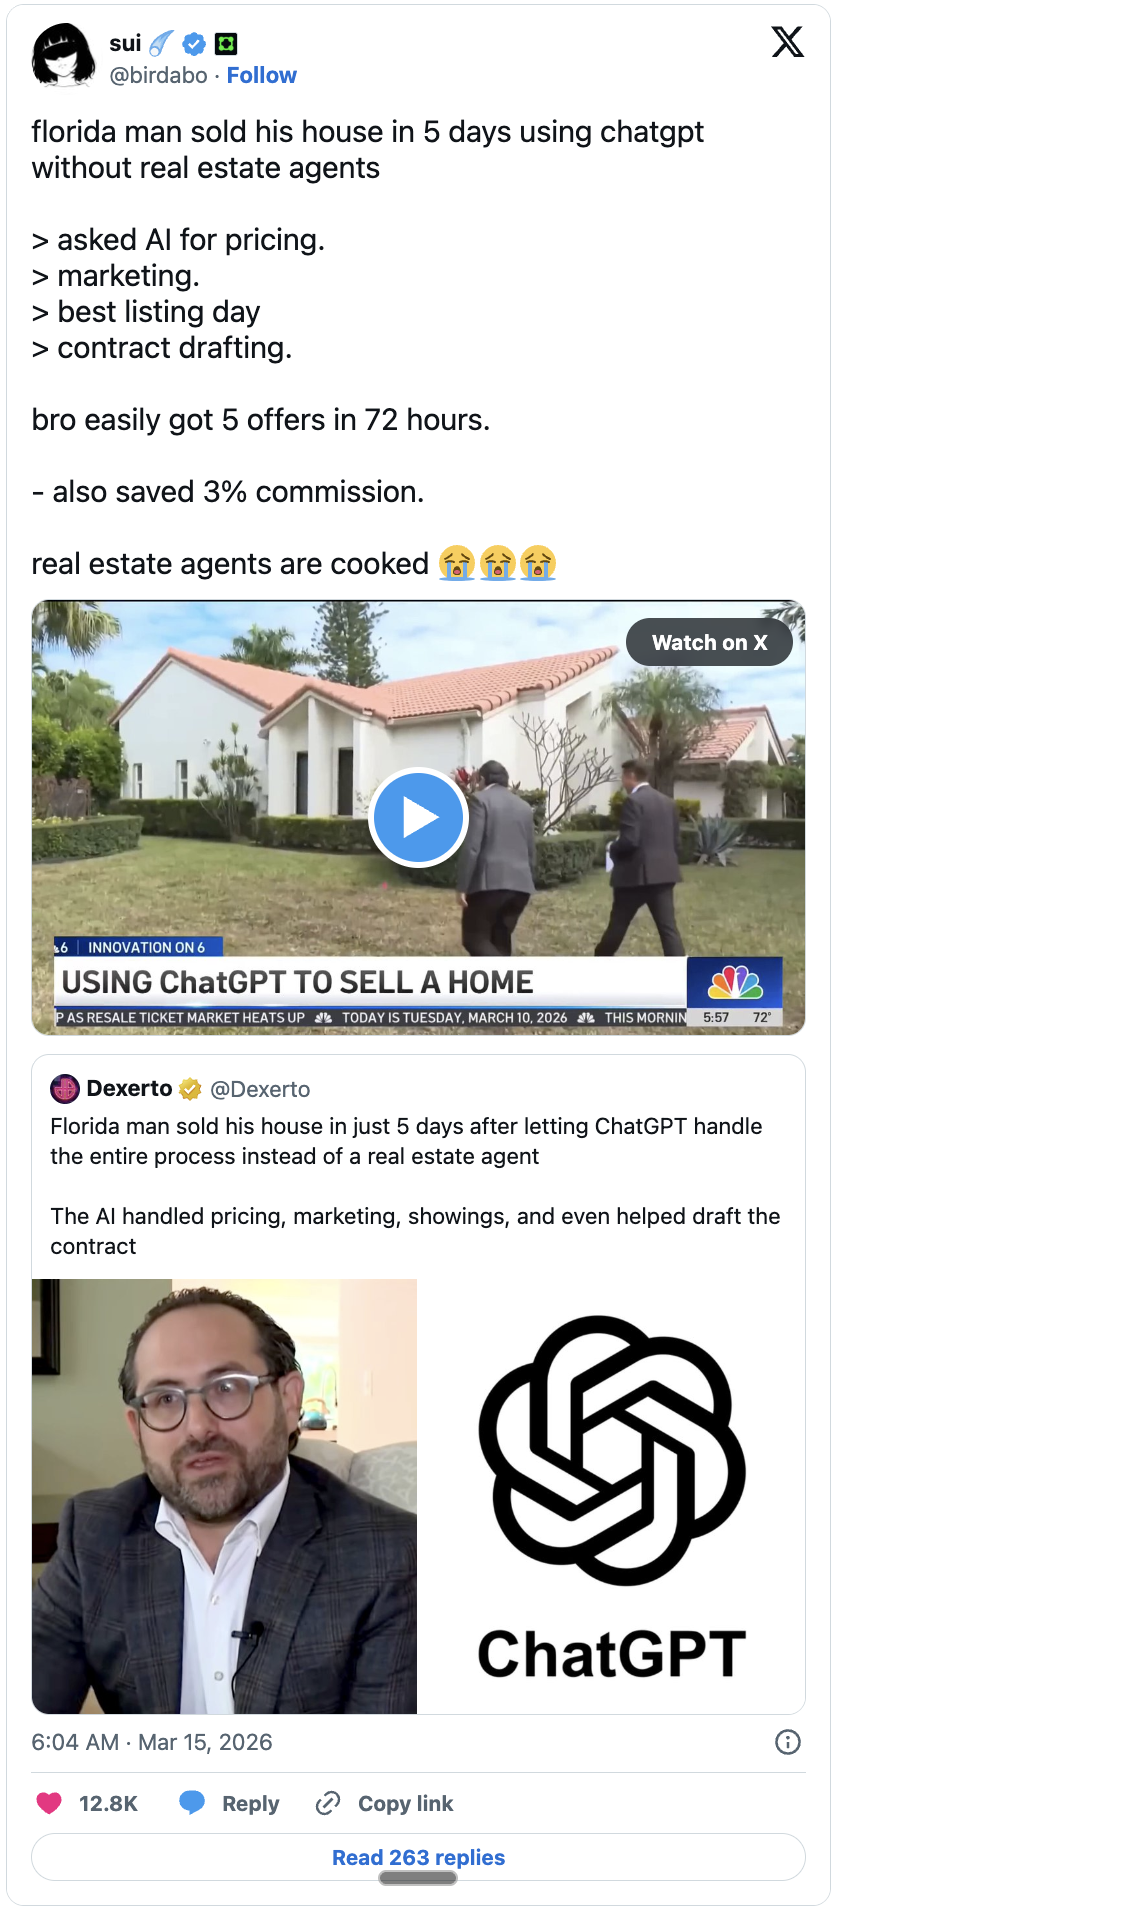Click the X logo icon
1124x1914 pixels.
click(x=787, y=42)
